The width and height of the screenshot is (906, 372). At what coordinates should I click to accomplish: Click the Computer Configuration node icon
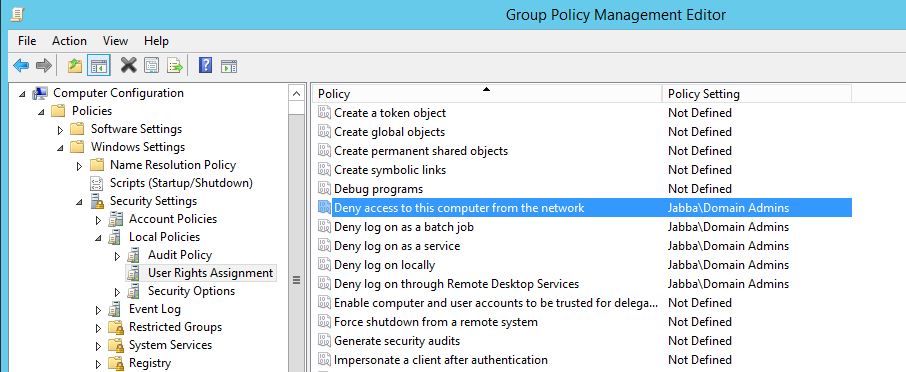pyautogui.click(x=40, y=93)
